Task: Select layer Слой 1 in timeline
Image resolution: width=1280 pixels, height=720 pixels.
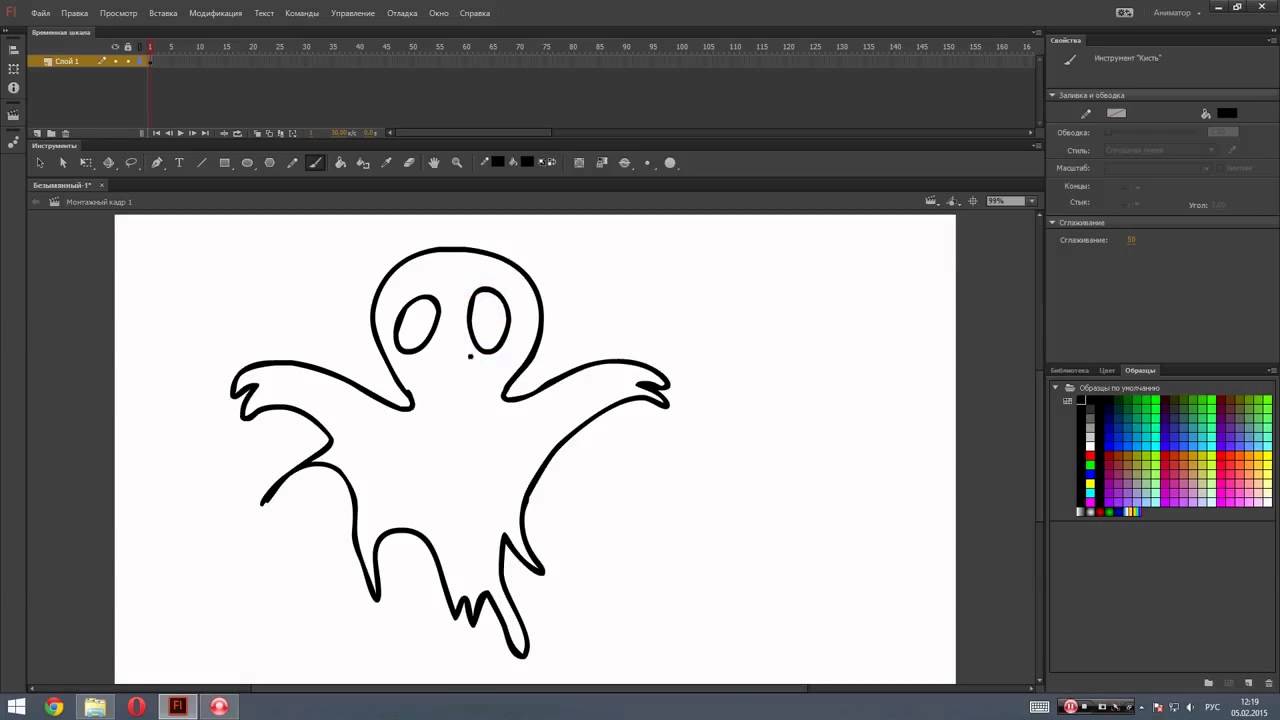Action: (x=67, y=61)
